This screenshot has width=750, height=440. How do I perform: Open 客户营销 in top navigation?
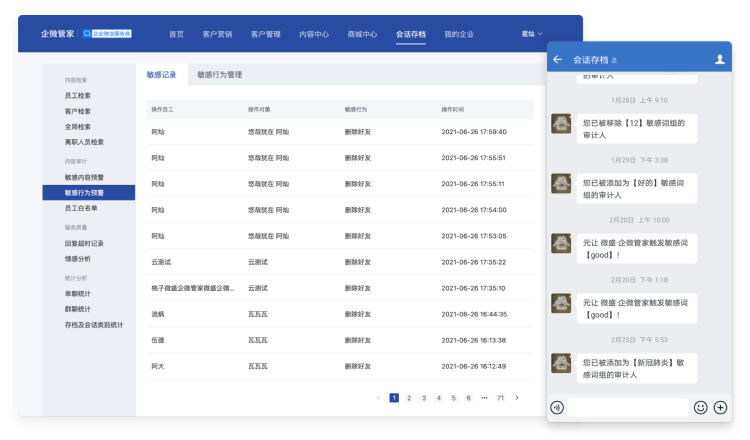point(217,33)
